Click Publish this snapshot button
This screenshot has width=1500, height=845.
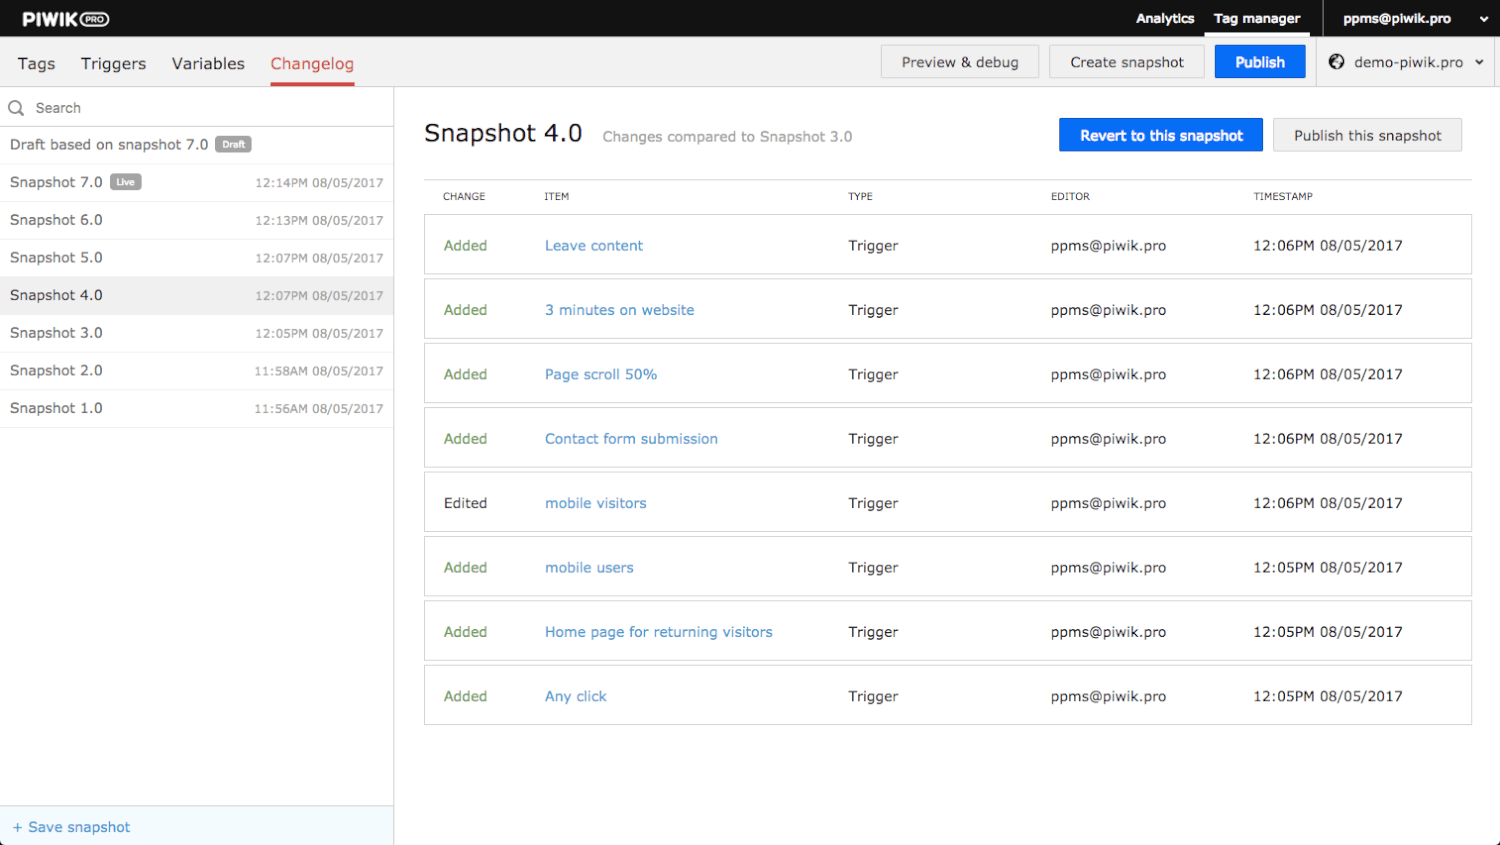1367,135
